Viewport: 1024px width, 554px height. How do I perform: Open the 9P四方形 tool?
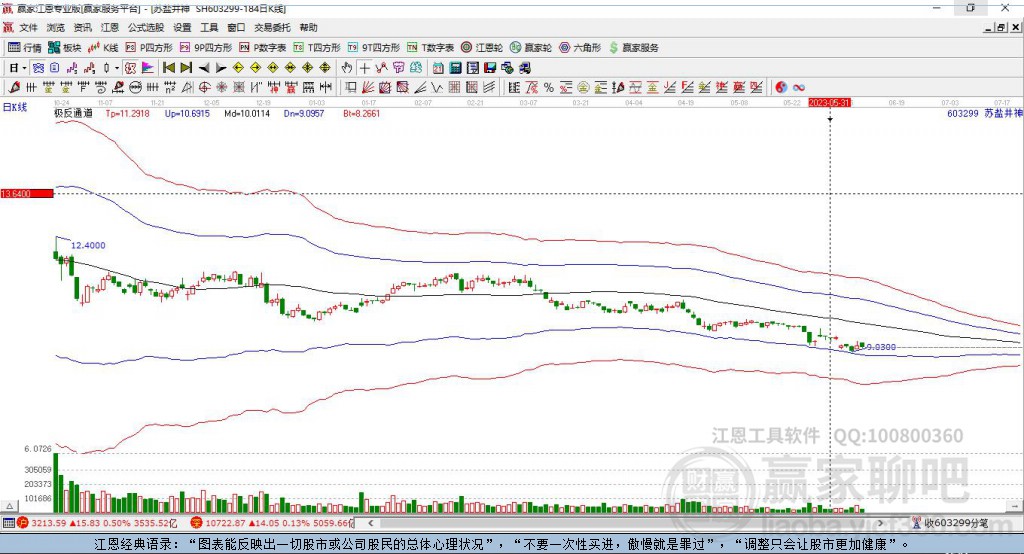[206, 47]
